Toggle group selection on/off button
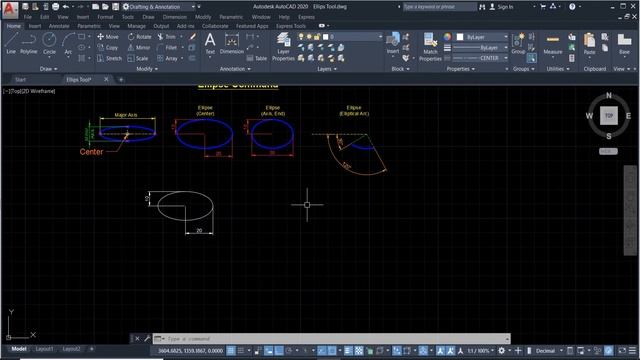This screenshot has width=640, height=360. [x=531, y=58]
